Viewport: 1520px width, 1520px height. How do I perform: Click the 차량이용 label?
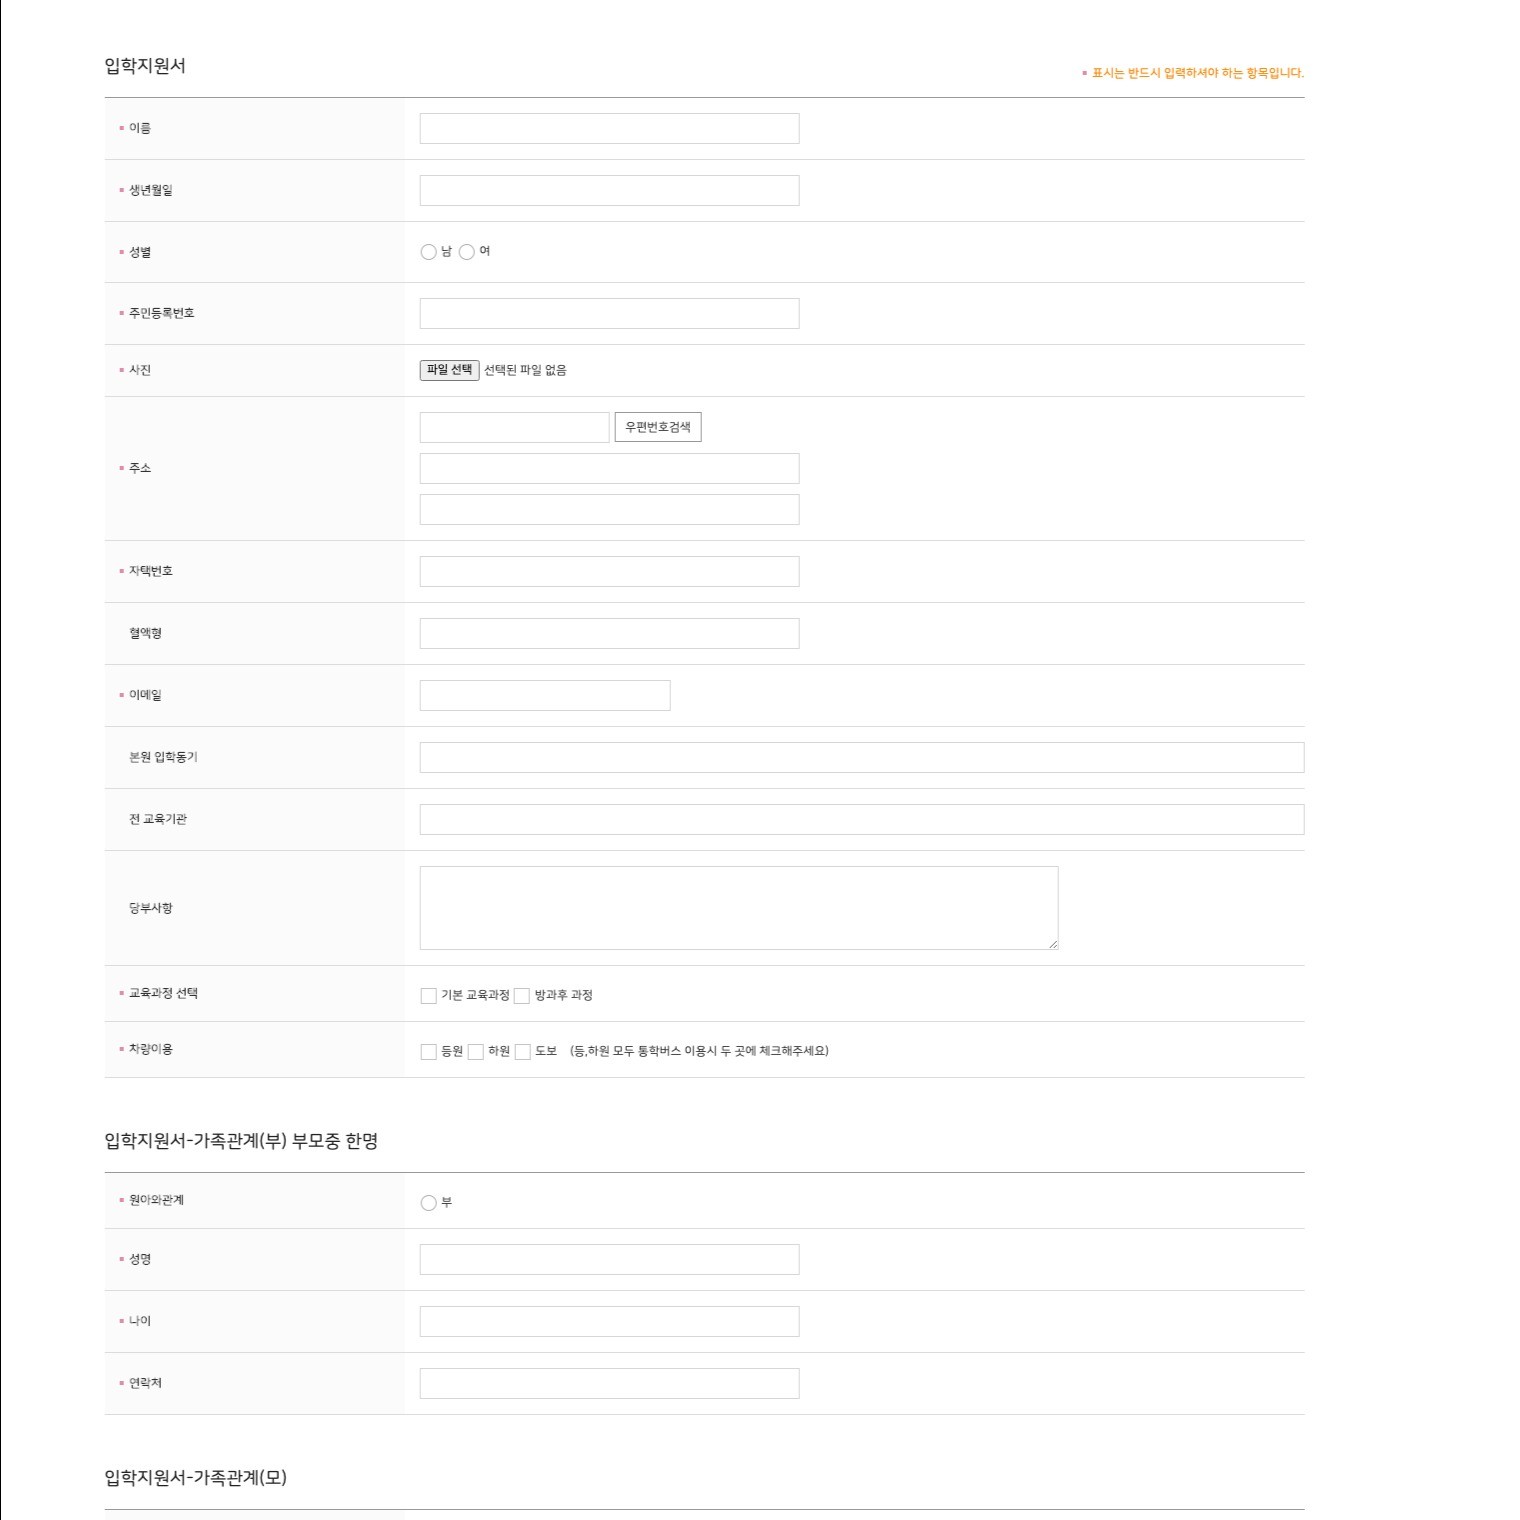151,1049
